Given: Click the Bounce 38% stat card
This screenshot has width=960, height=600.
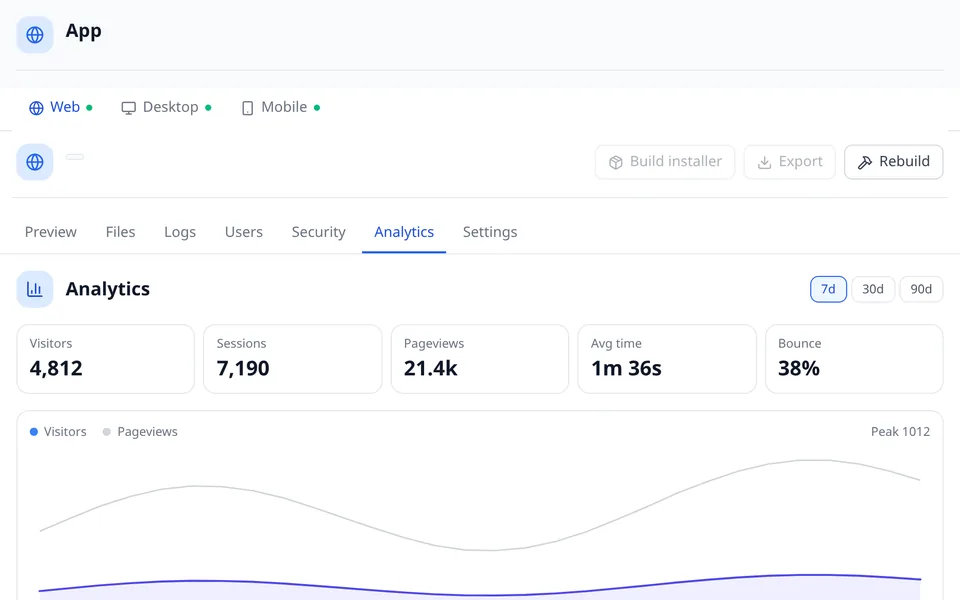Looking at the screenshot, I should tap(854, 359).
